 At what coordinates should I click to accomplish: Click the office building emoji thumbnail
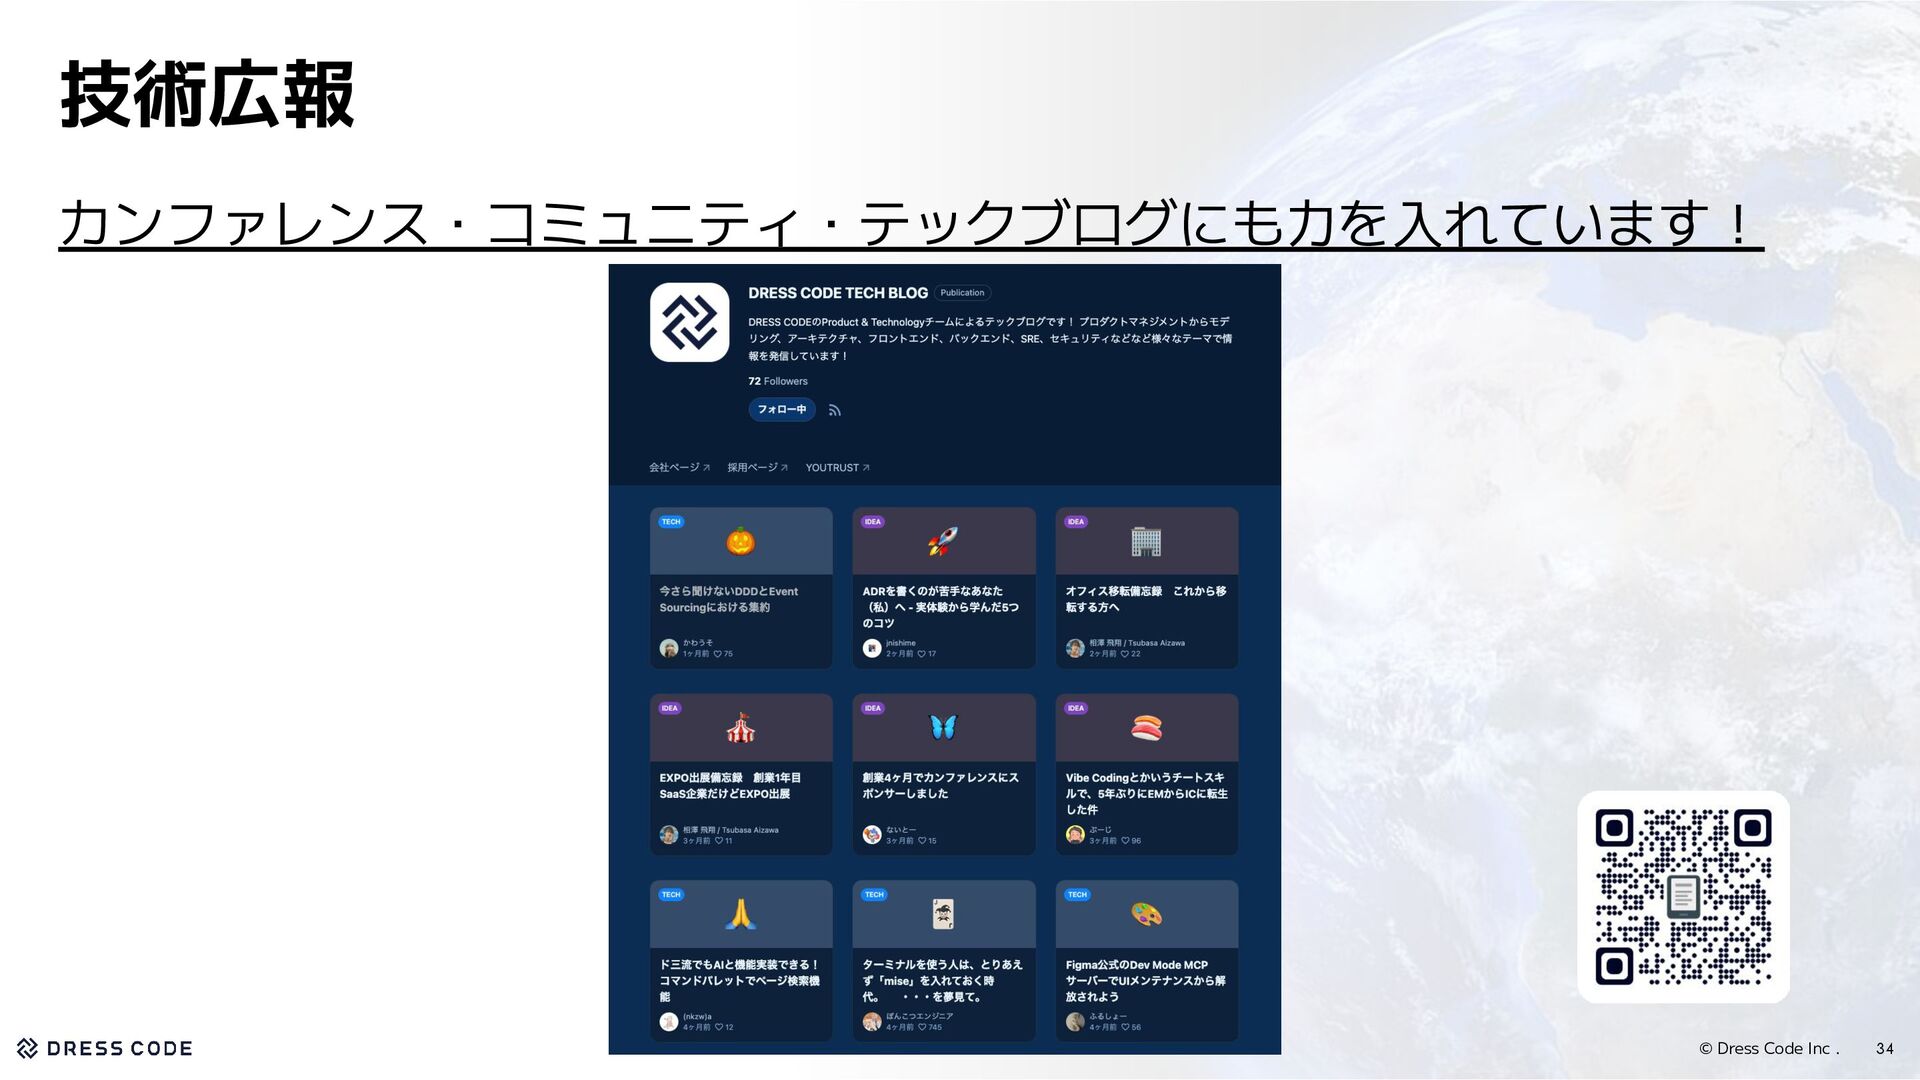(1146, 542)
